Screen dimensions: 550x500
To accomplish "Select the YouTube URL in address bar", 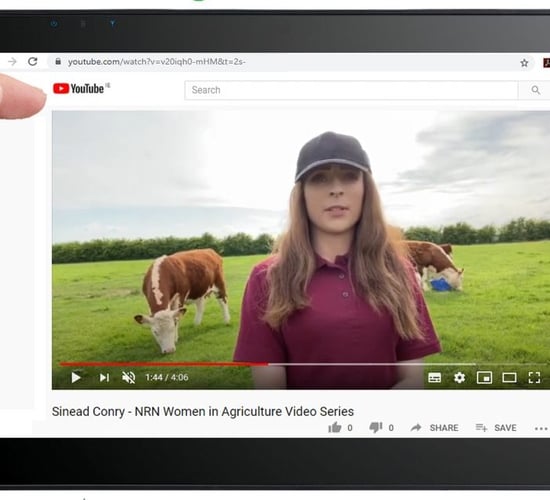I will point(156,62).
